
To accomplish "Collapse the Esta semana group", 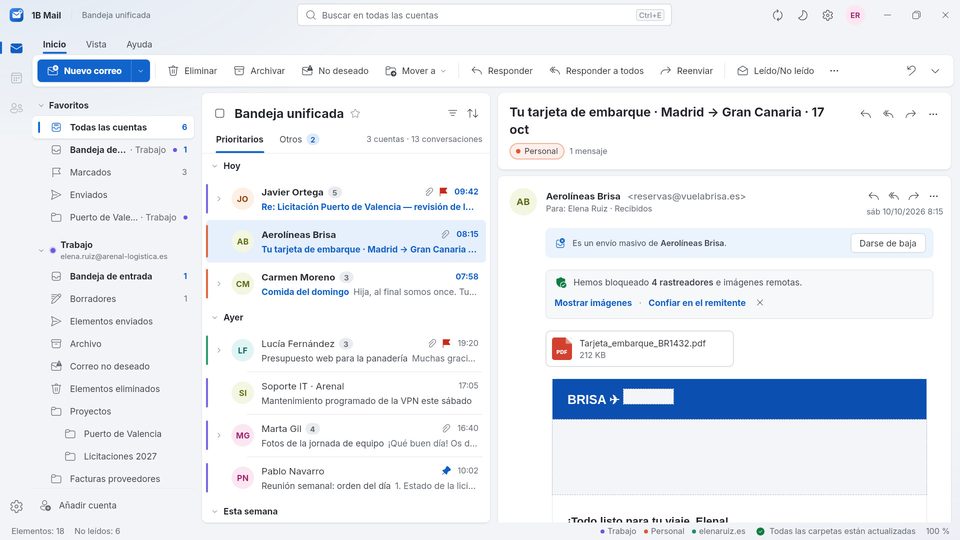I will pyautogui.click(x=215, y=512).
